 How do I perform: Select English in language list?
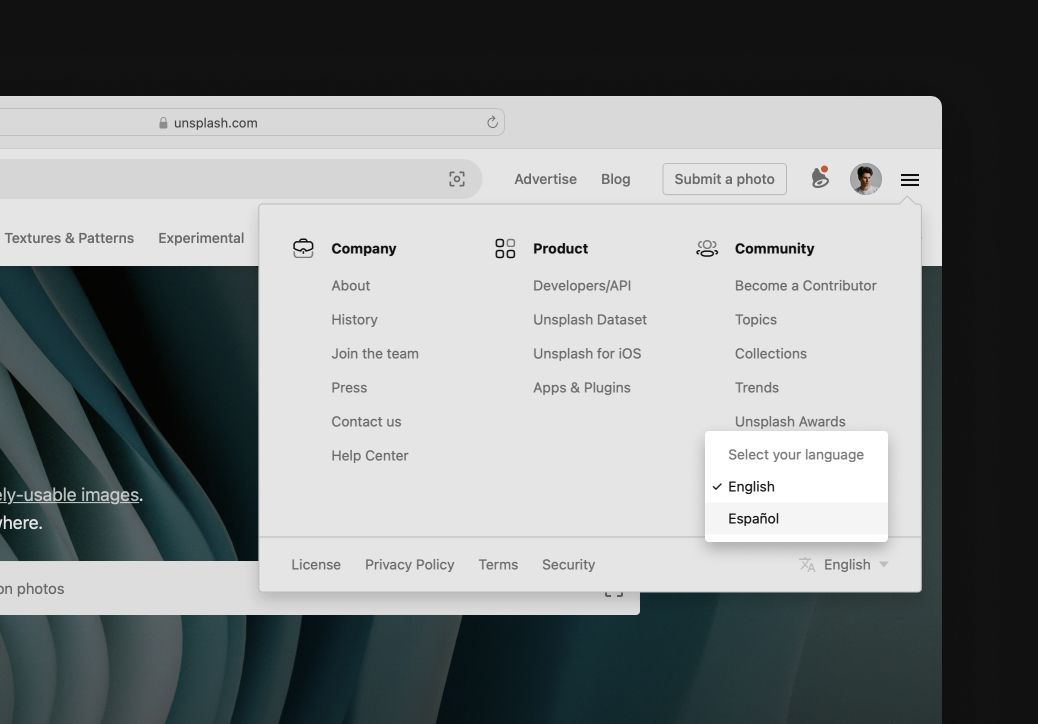click(x=796, y=486)
